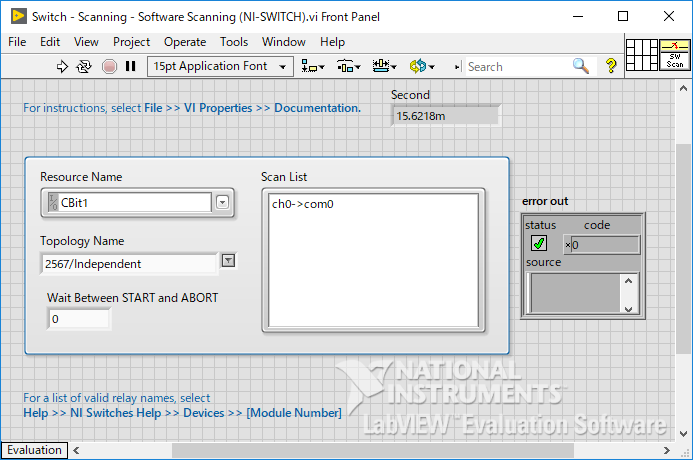693x460 pixels.
Task: Click the Wait Between START and ABORT field
Action: click(79, 319)
